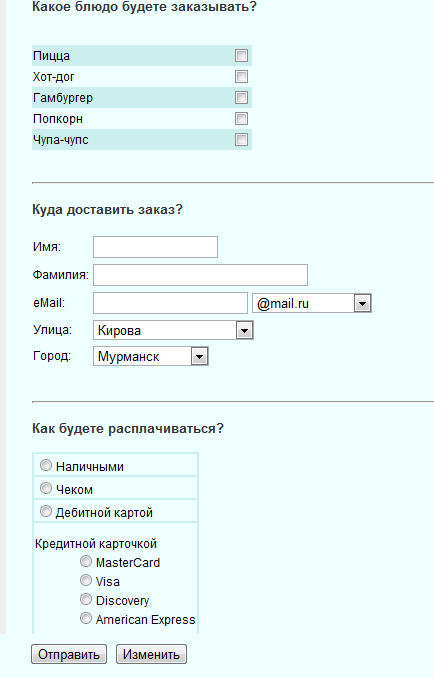Choose the Чеком payment option
434x678 pixels.
point(45,488)
